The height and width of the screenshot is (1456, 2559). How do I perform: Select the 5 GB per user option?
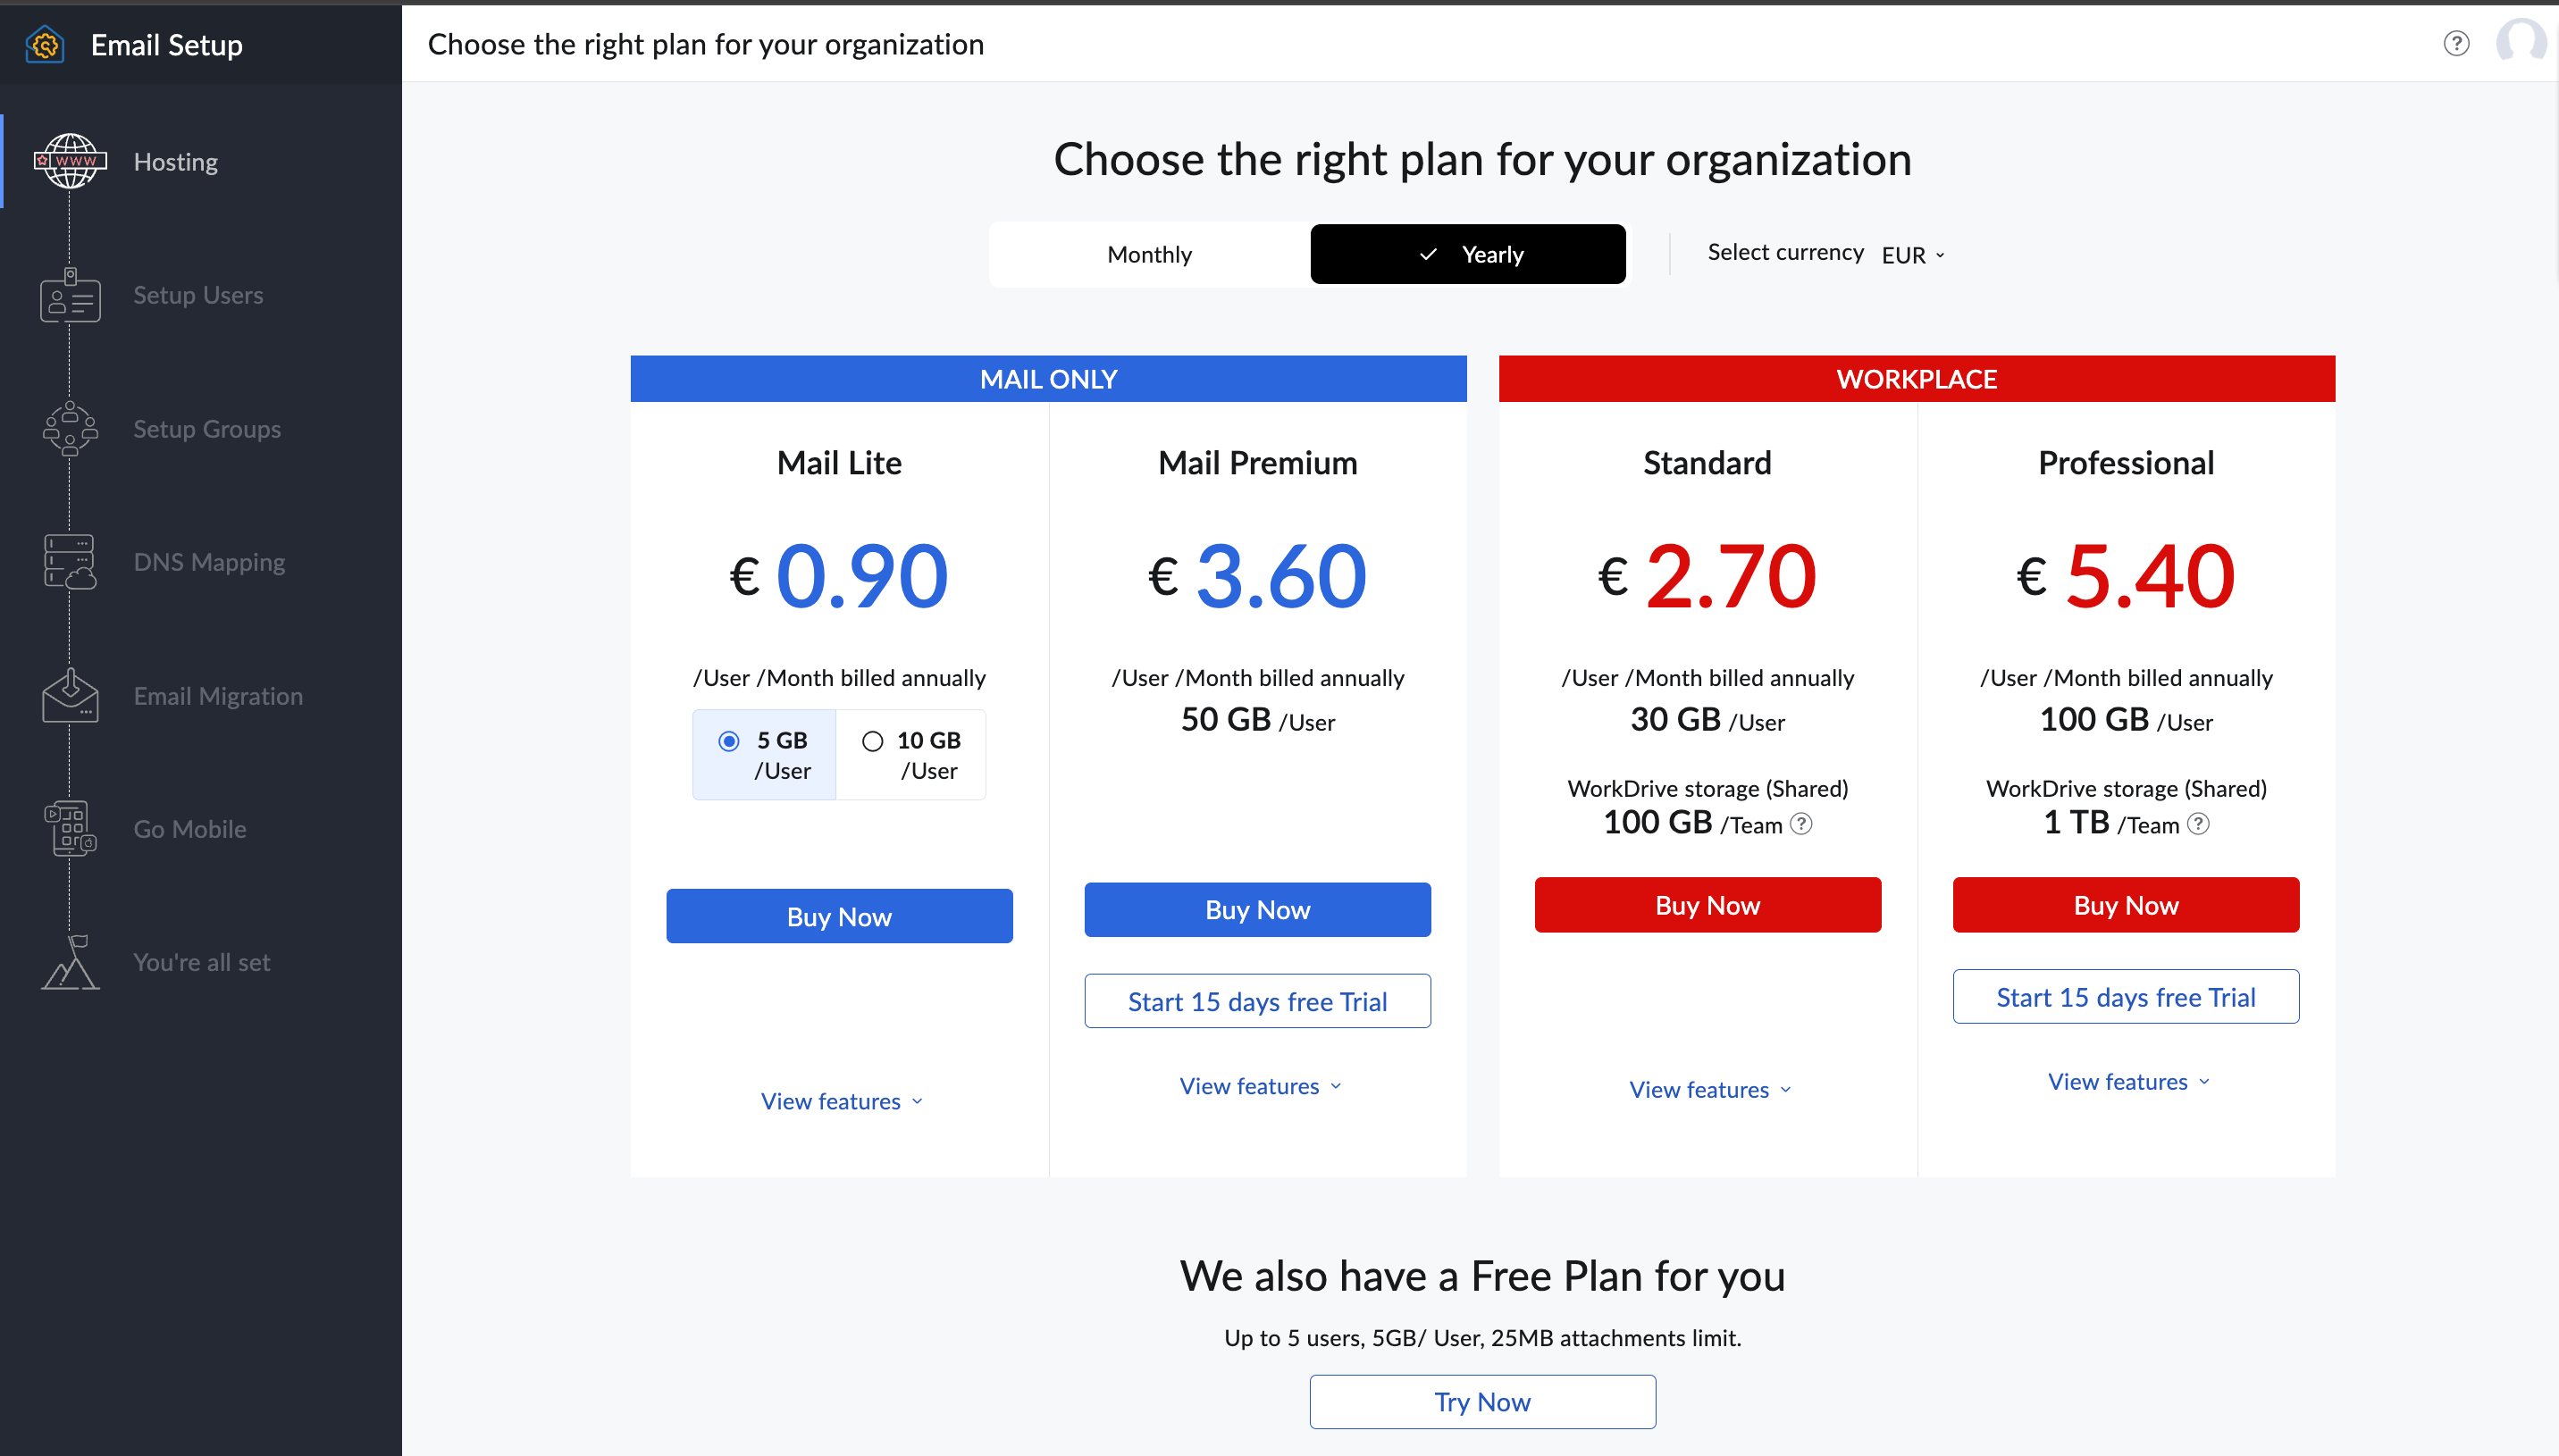(x=729, y=741)
